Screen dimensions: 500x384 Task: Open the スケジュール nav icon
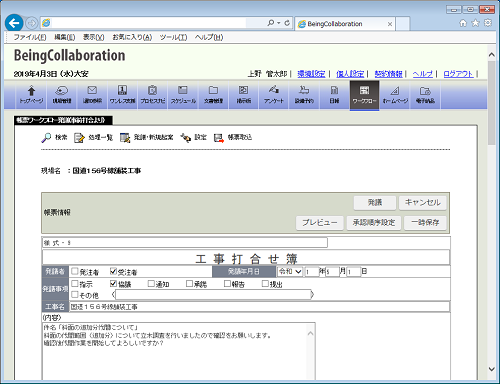pos(183,95)
